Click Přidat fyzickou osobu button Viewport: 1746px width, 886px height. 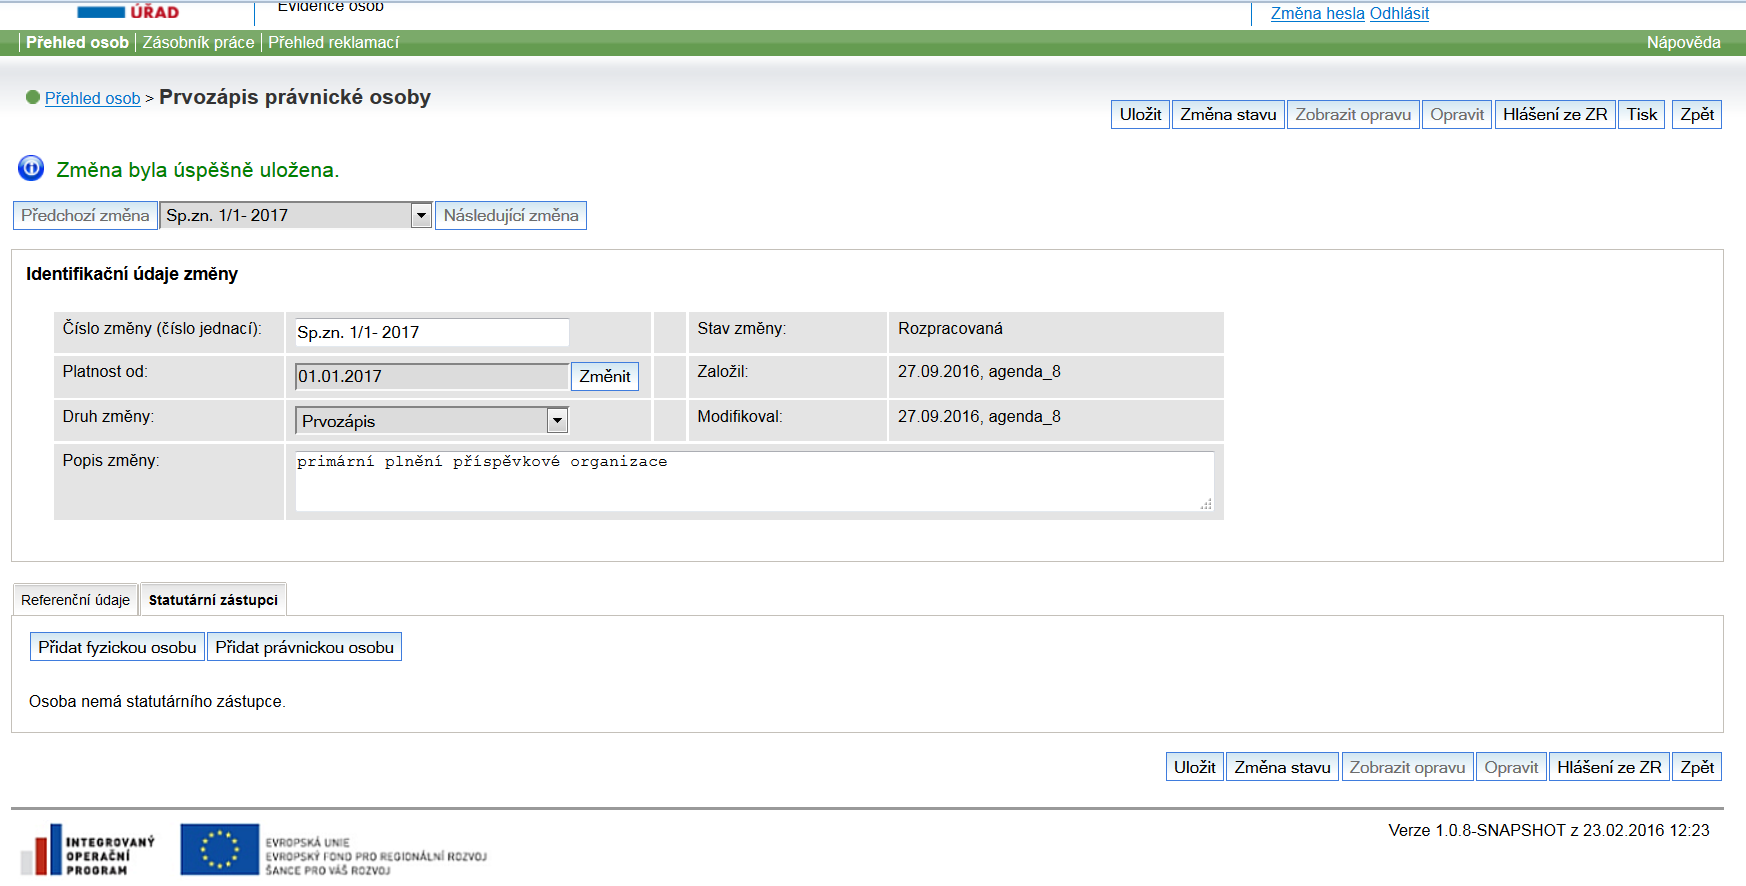(117, 647)
